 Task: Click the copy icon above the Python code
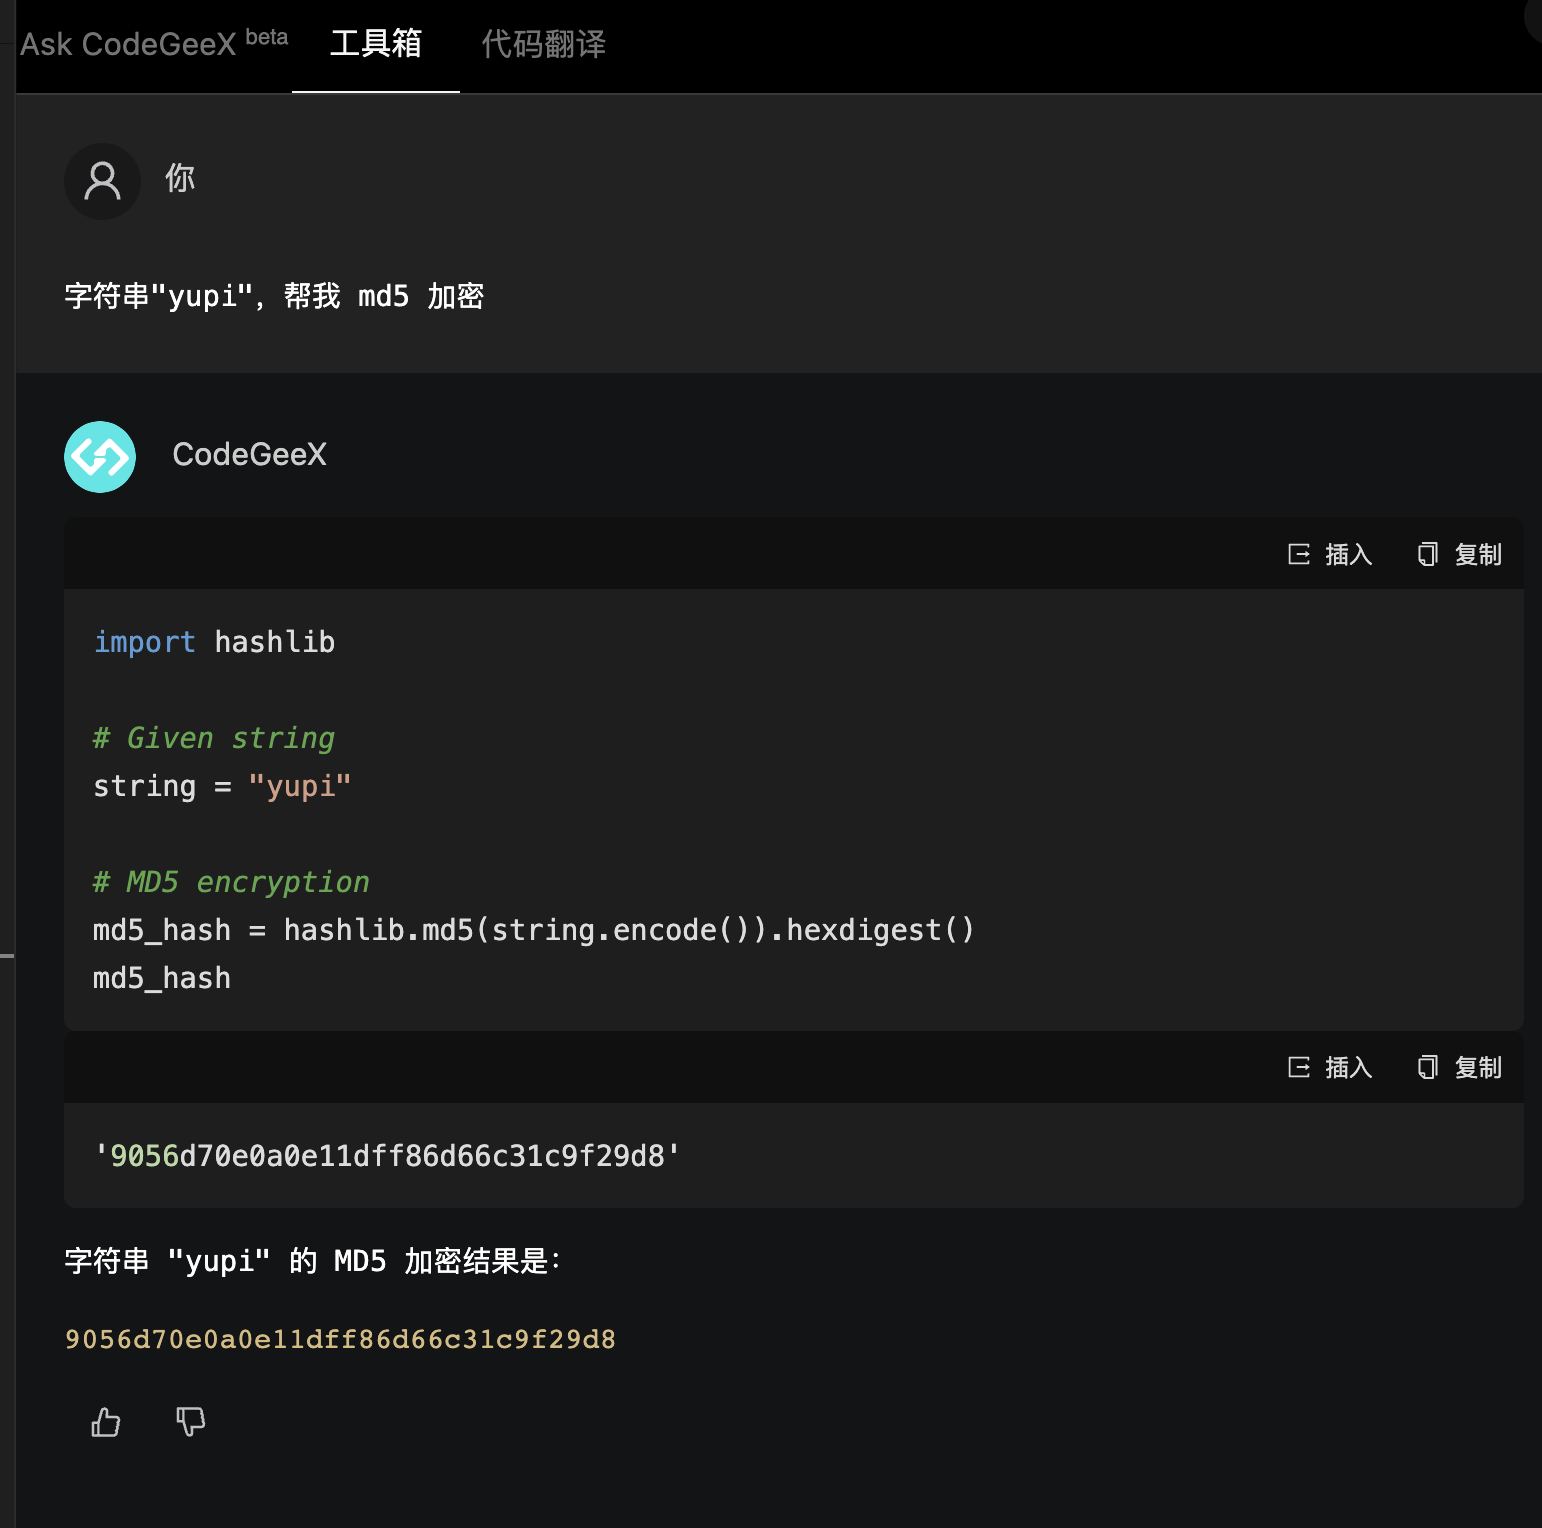(x=1428, y=554)
